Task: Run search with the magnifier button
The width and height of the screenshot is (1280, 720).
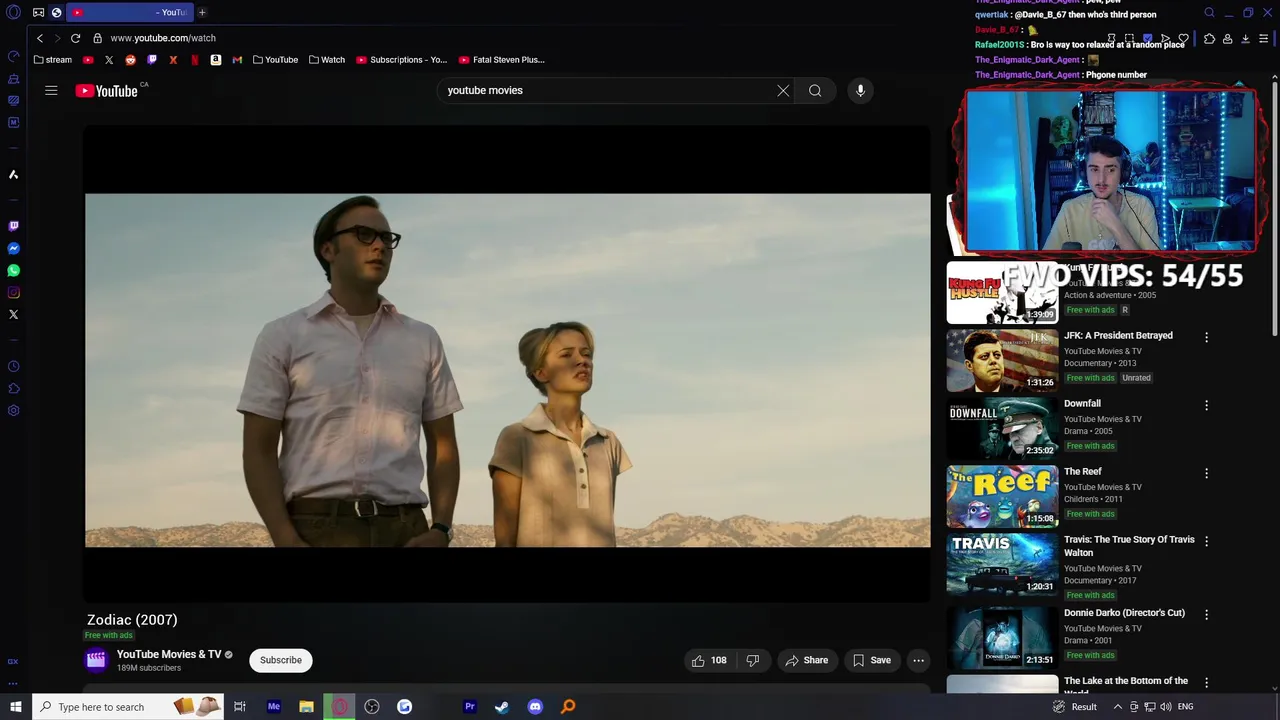Action: [x=815, y=91]
